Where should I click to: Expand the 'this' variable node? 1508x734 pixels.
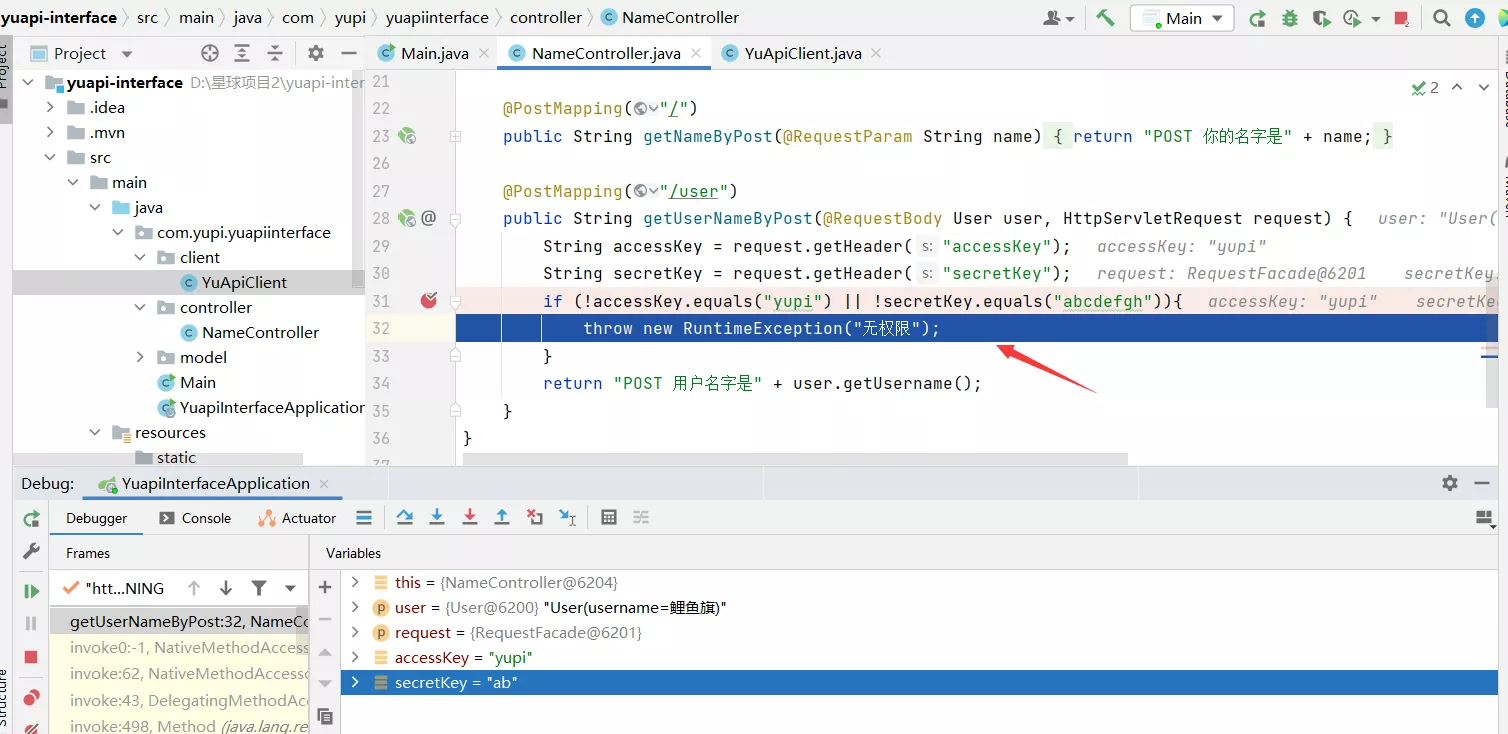[354, 582]
